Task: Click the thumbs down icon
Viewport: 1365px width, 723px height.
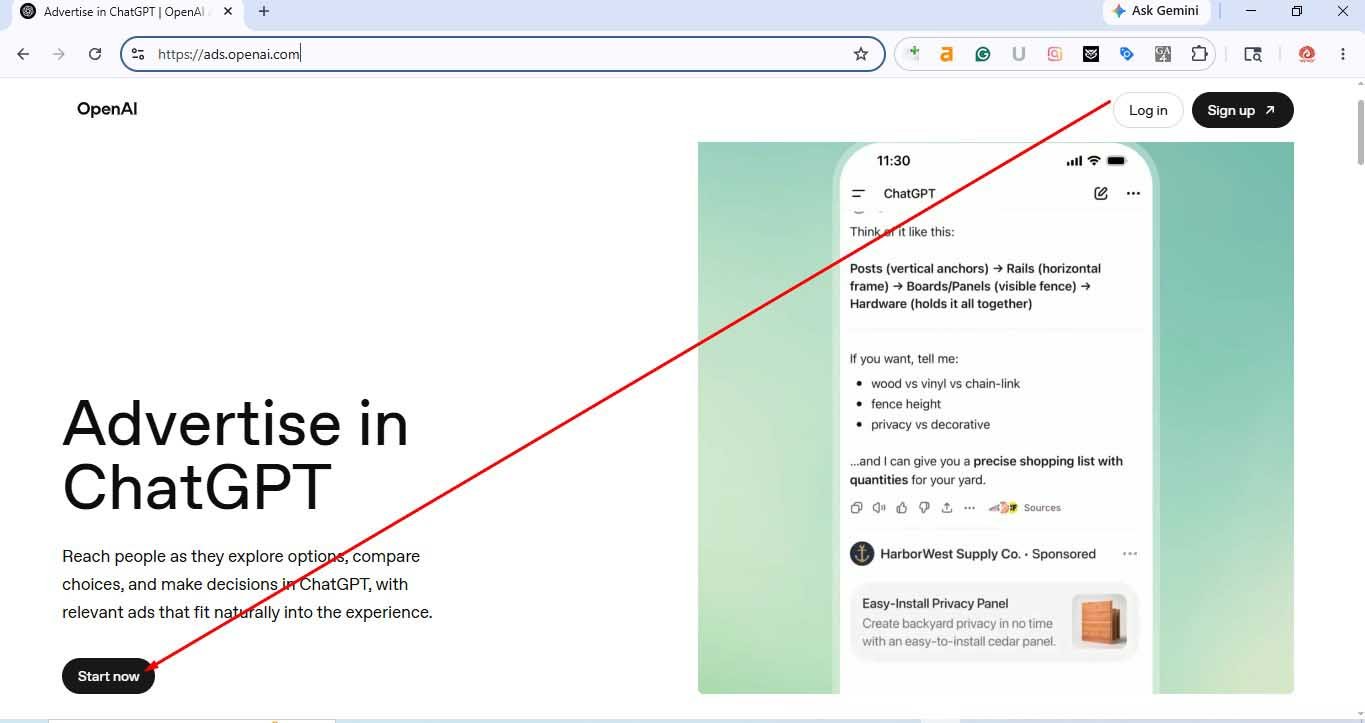Action: pos(924,508)
